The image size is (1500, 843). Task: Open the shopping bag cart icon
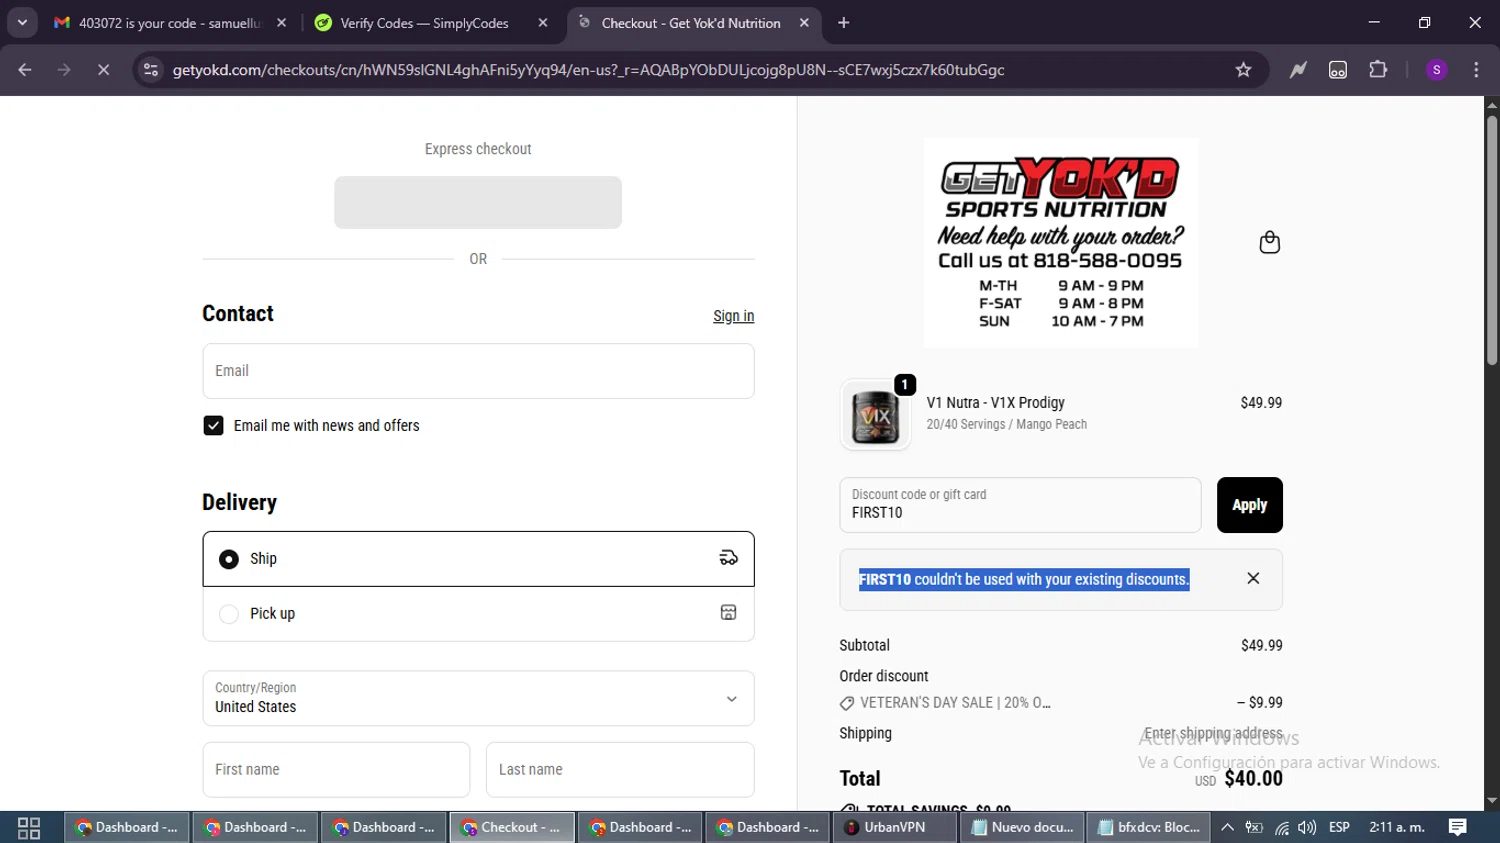pyautogui.click(x=1269, y=242)
